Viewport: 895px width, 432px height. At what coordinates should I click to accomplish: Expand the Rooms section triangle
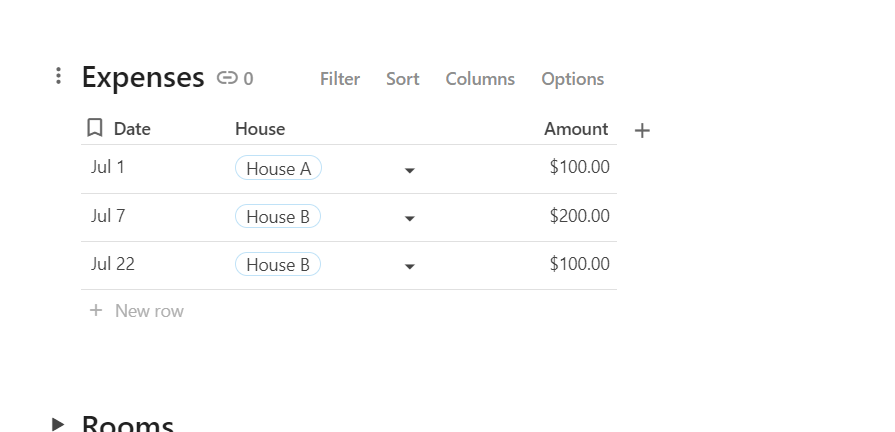point(58,423)
